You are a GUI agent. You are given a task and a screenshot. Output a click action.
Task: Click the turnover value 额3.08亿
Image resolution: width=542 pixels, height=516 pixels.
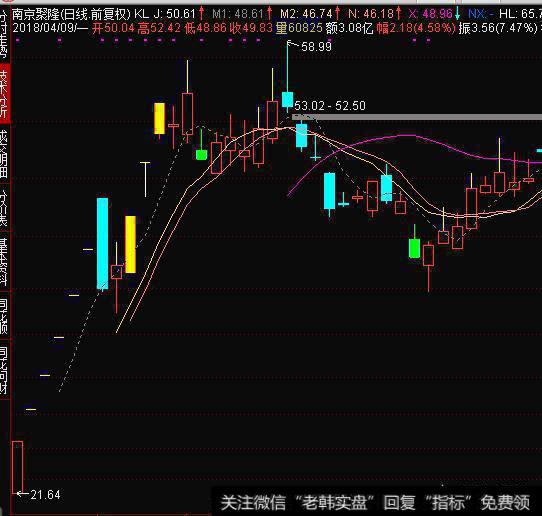(x=349, y=28)
